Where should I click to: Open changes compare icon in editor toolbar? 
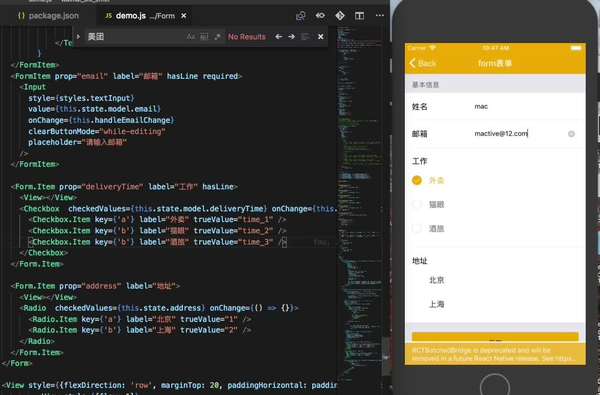point(301,16)
